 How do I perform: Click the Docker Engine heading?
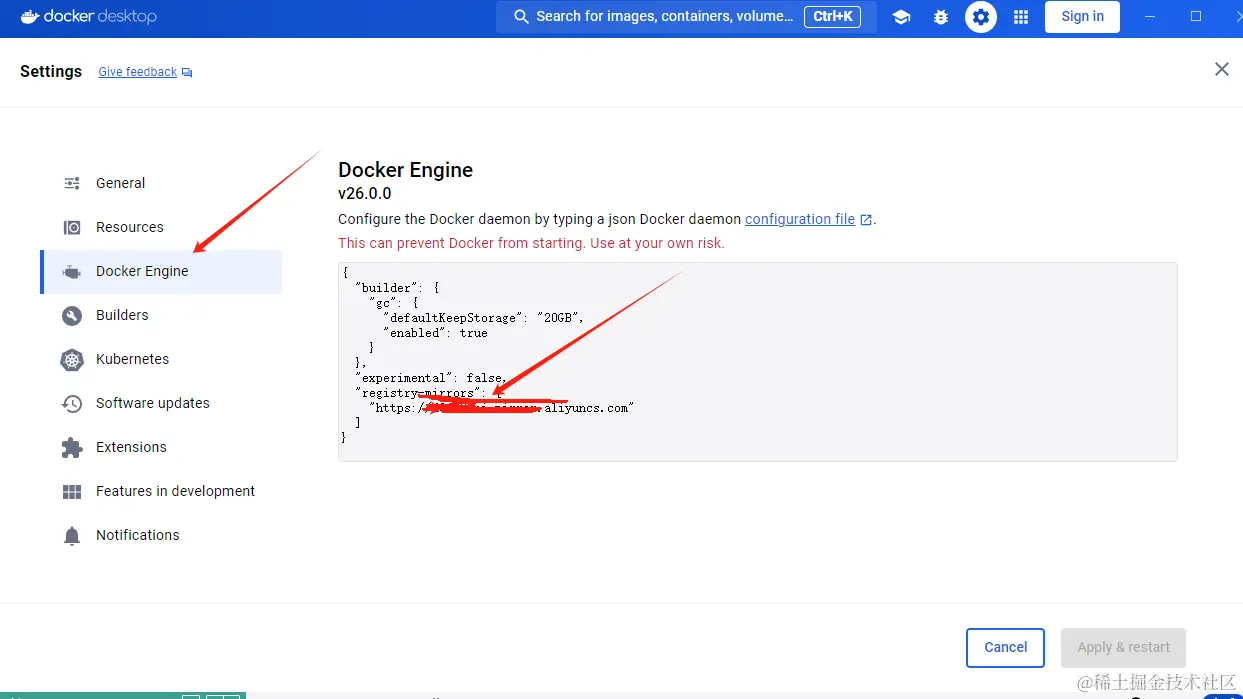[x=405, y=170]
